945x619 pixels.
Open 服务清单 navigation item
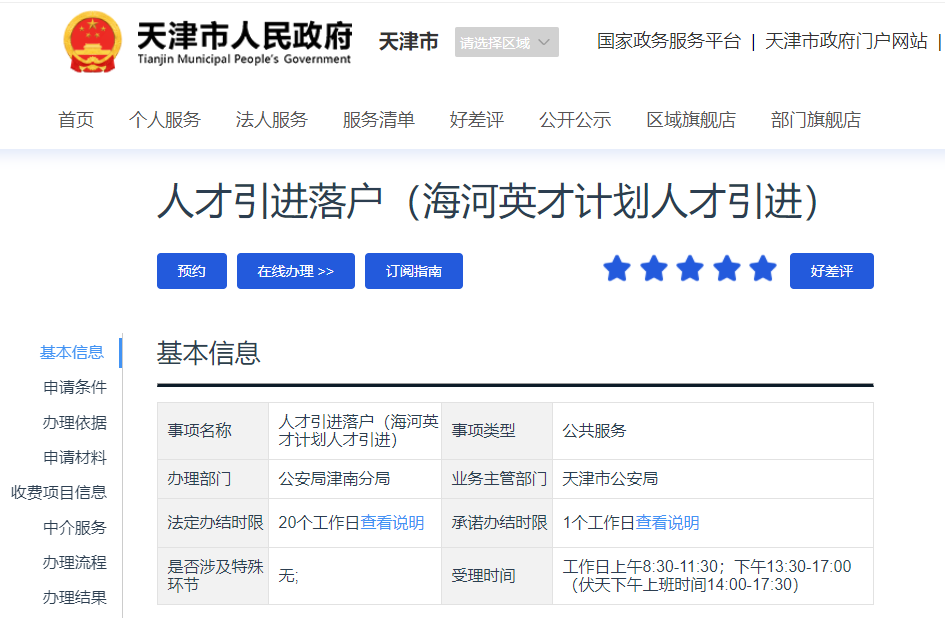(x=378, y=120)
